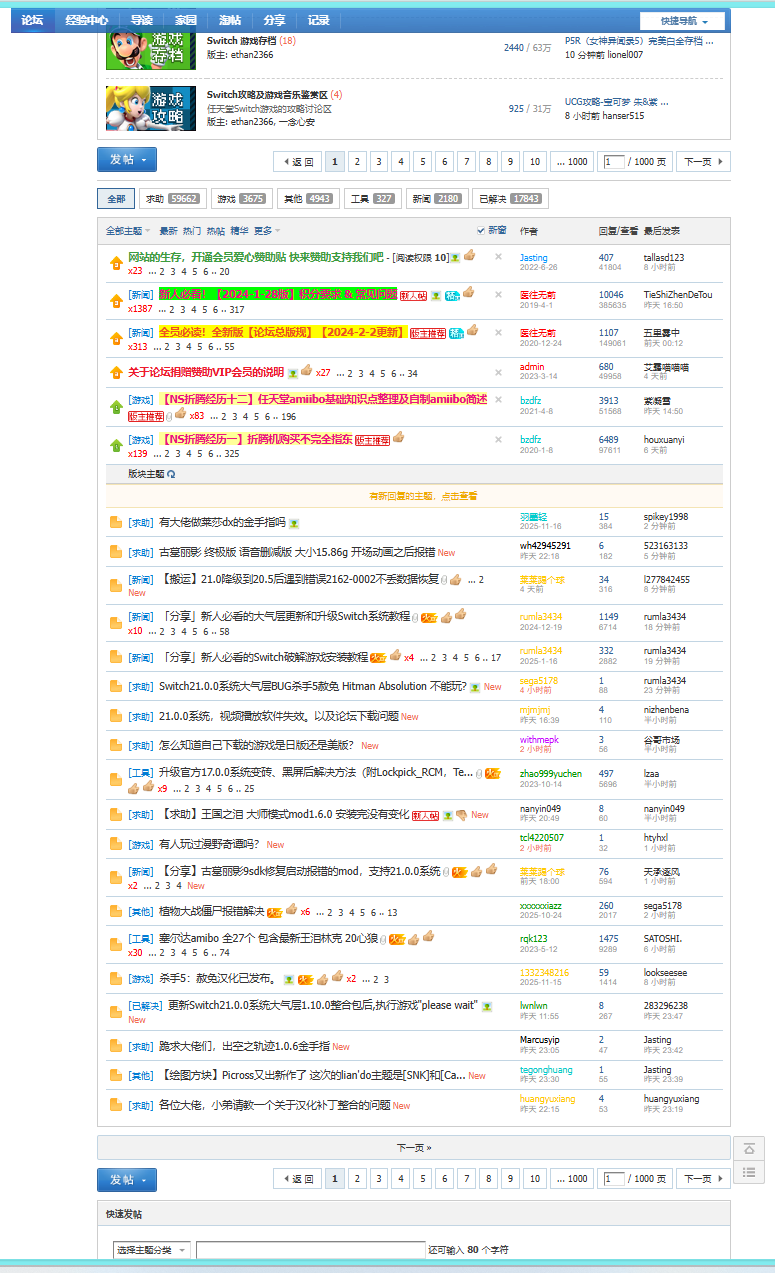Close the 全员必读 sticky thread with its X
775x1273 pixels.
[x=498, y=333]
